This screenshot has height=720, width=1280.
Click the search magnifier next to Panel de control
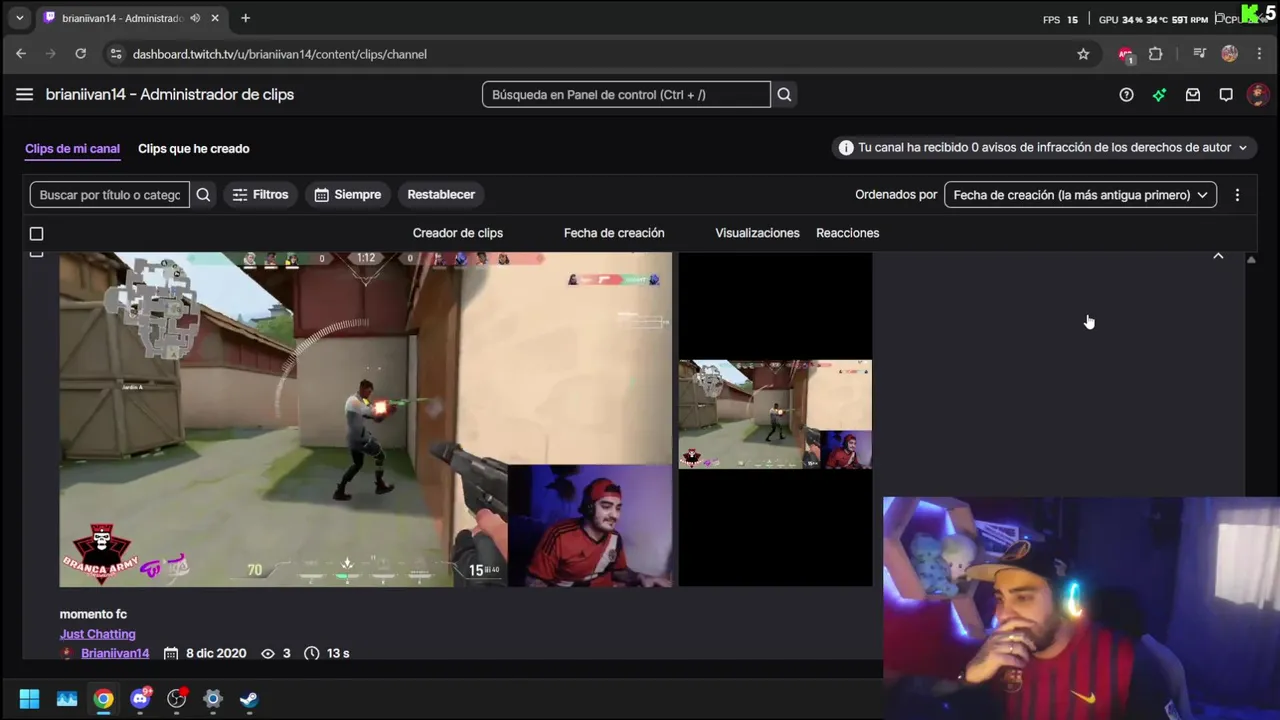click(784, 94)
